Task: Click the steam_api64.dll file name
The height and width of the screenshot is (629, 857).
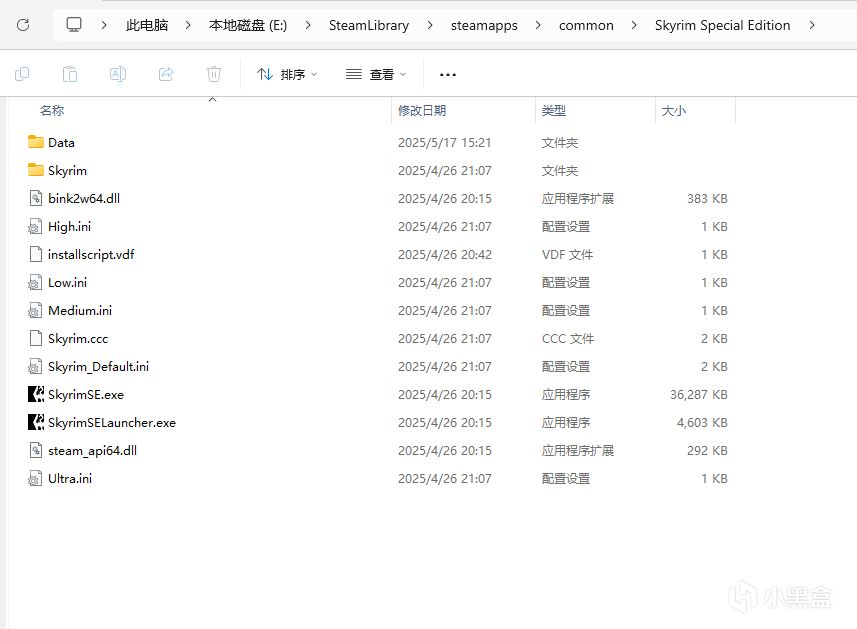Action: click(x=92, y=451)
